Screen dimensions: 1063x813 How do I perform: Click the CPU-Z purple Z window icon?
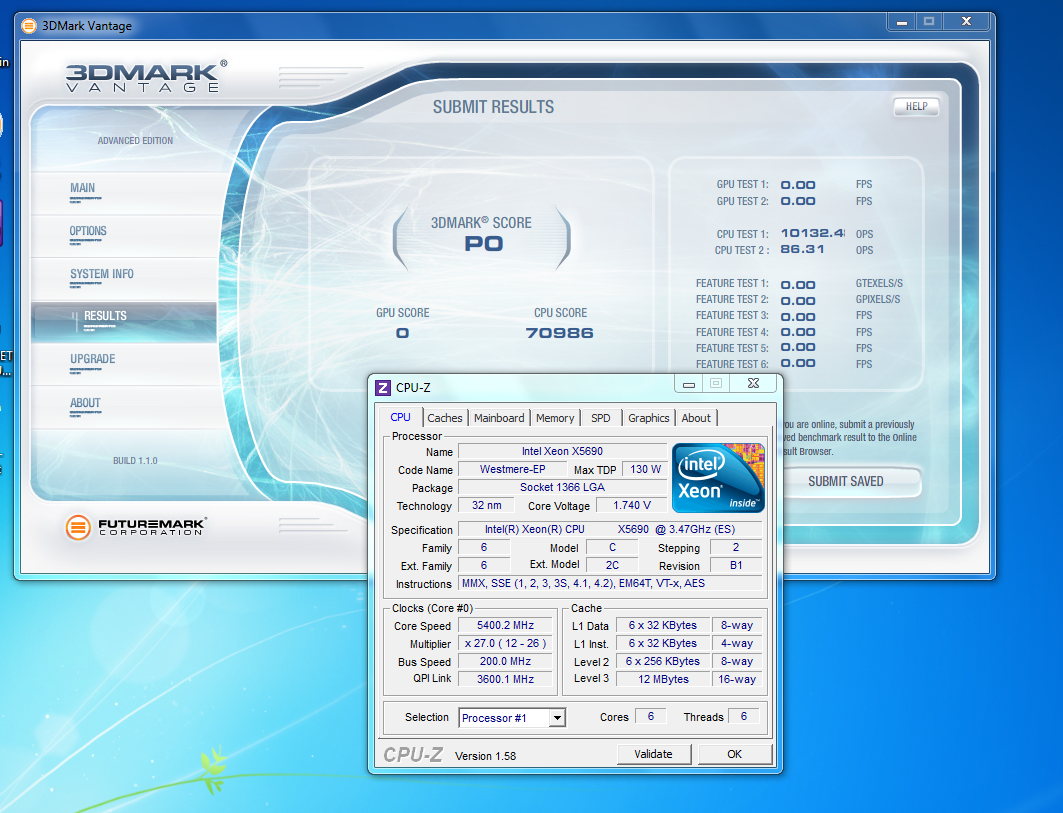pyautogui.click(x=383, y=388)
